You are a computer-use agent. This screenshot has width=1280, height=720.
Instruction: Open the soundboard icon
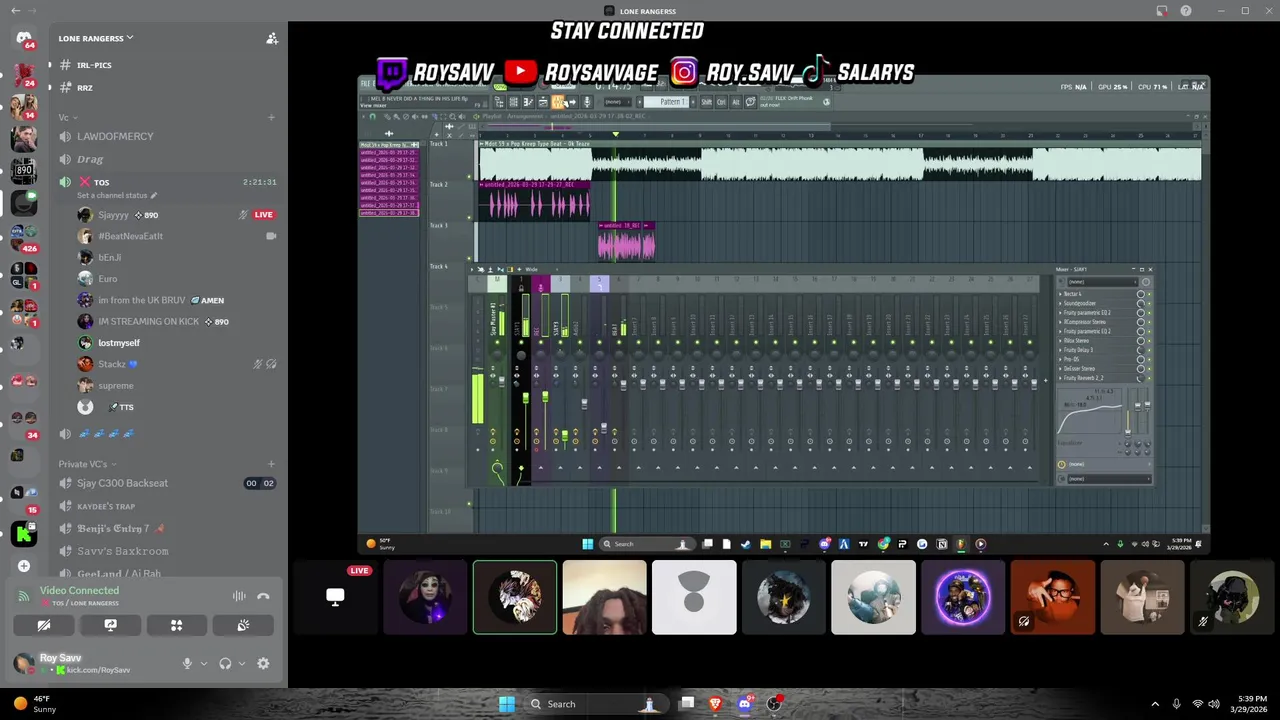(x=243, y=625)
